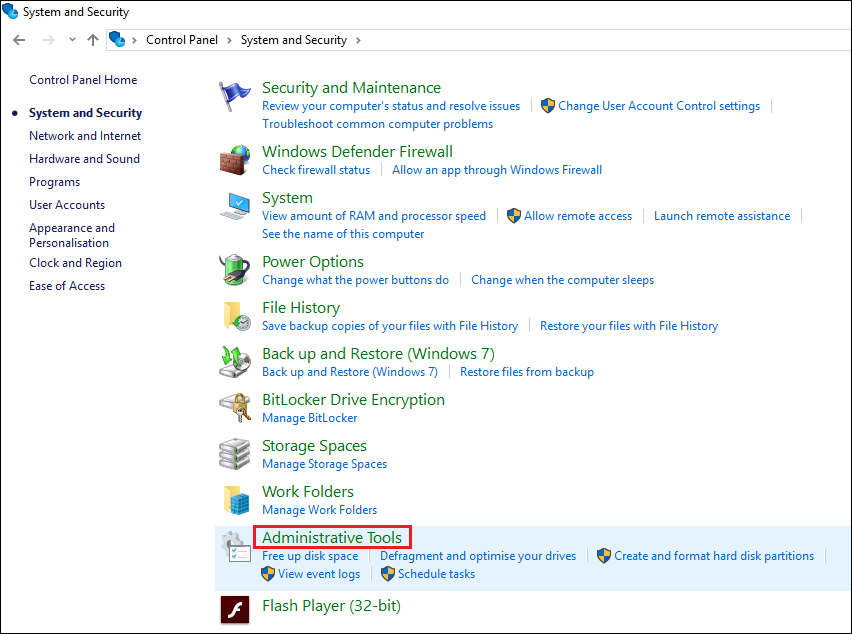The height and width of the screenshot is (634, 852).
Task: Click the Windows Defender Firewall brick wall icon
Action: (x=235, y=160)
